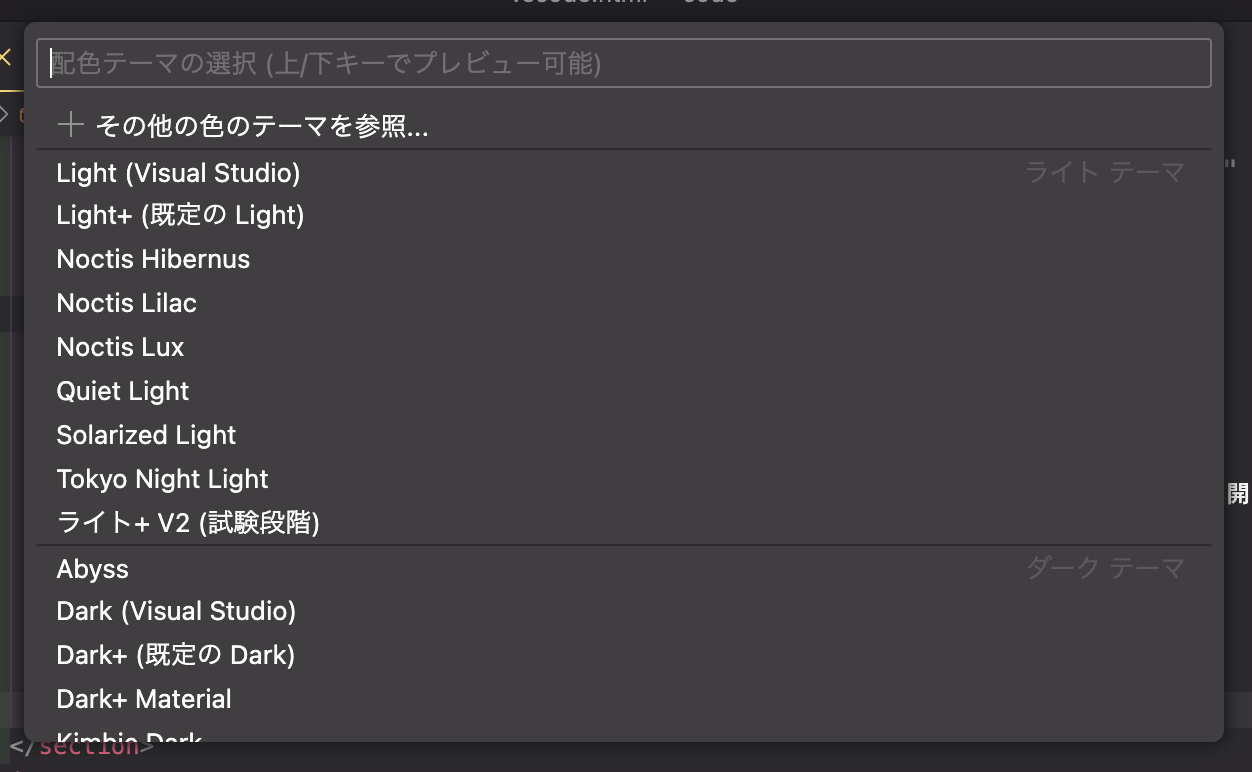Click the plus icon for browsing more themes

coord(70,125)
